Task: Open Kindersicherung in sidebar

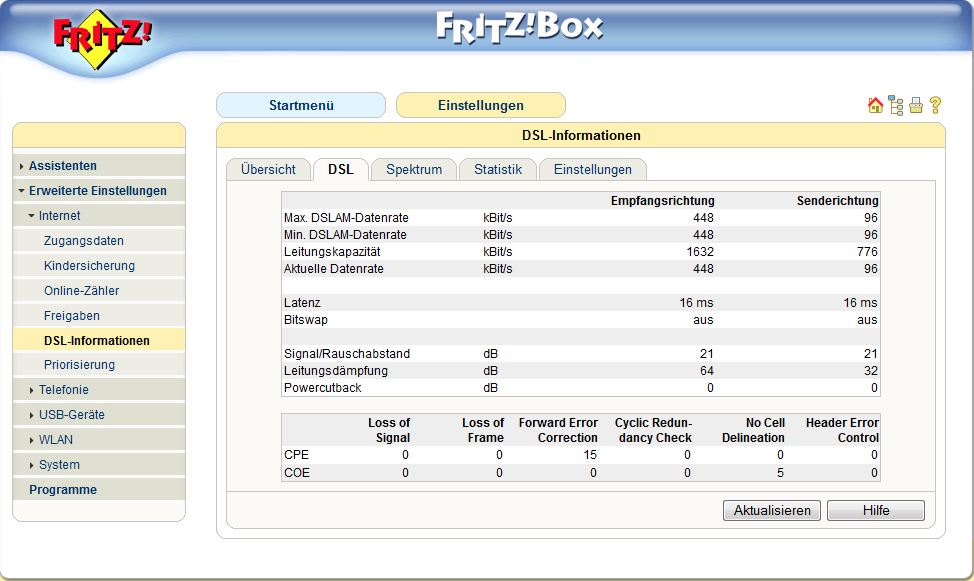Action: pos(89,266)
